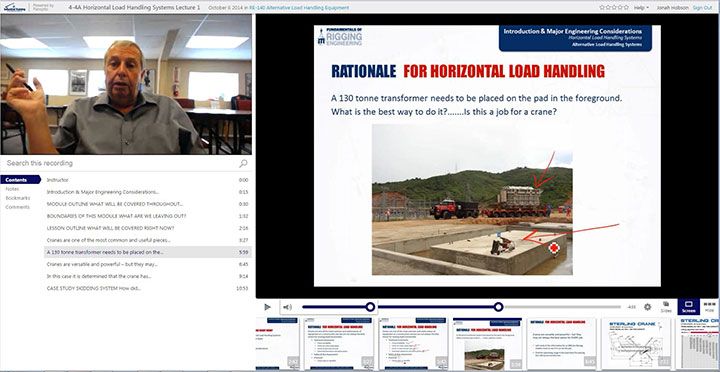Rate recording with fifth star
Image resolution: width=720 pixels, height=372 pixels.
click(x=626, y=7)
